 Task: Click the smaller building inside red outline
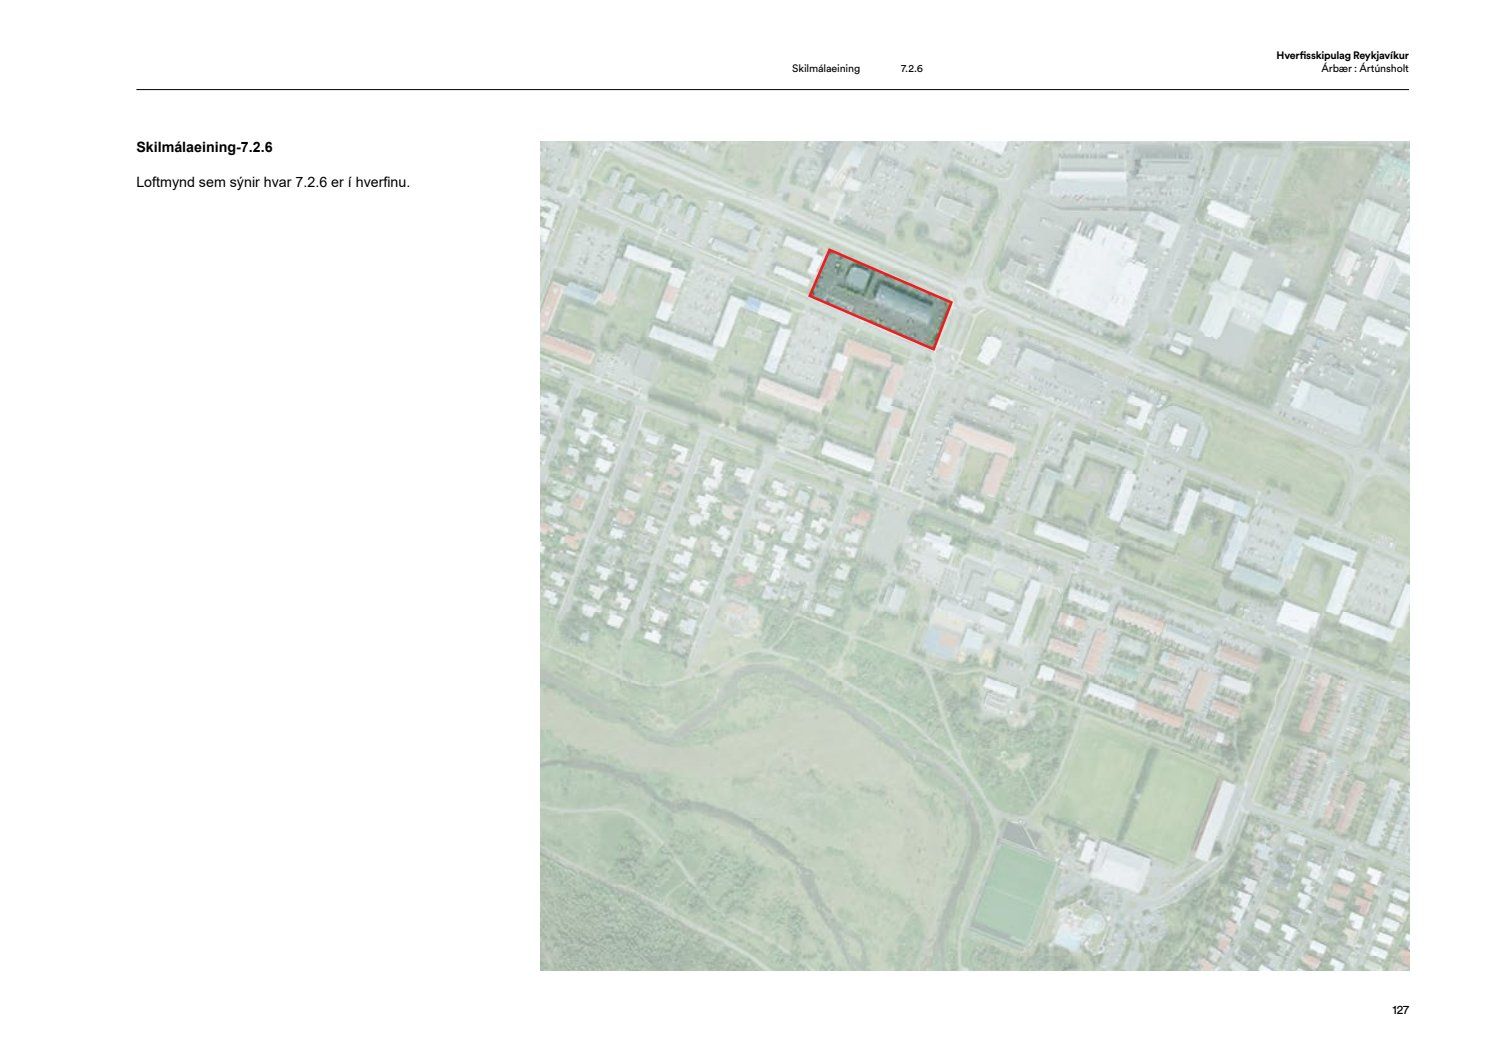pos(857,277)
